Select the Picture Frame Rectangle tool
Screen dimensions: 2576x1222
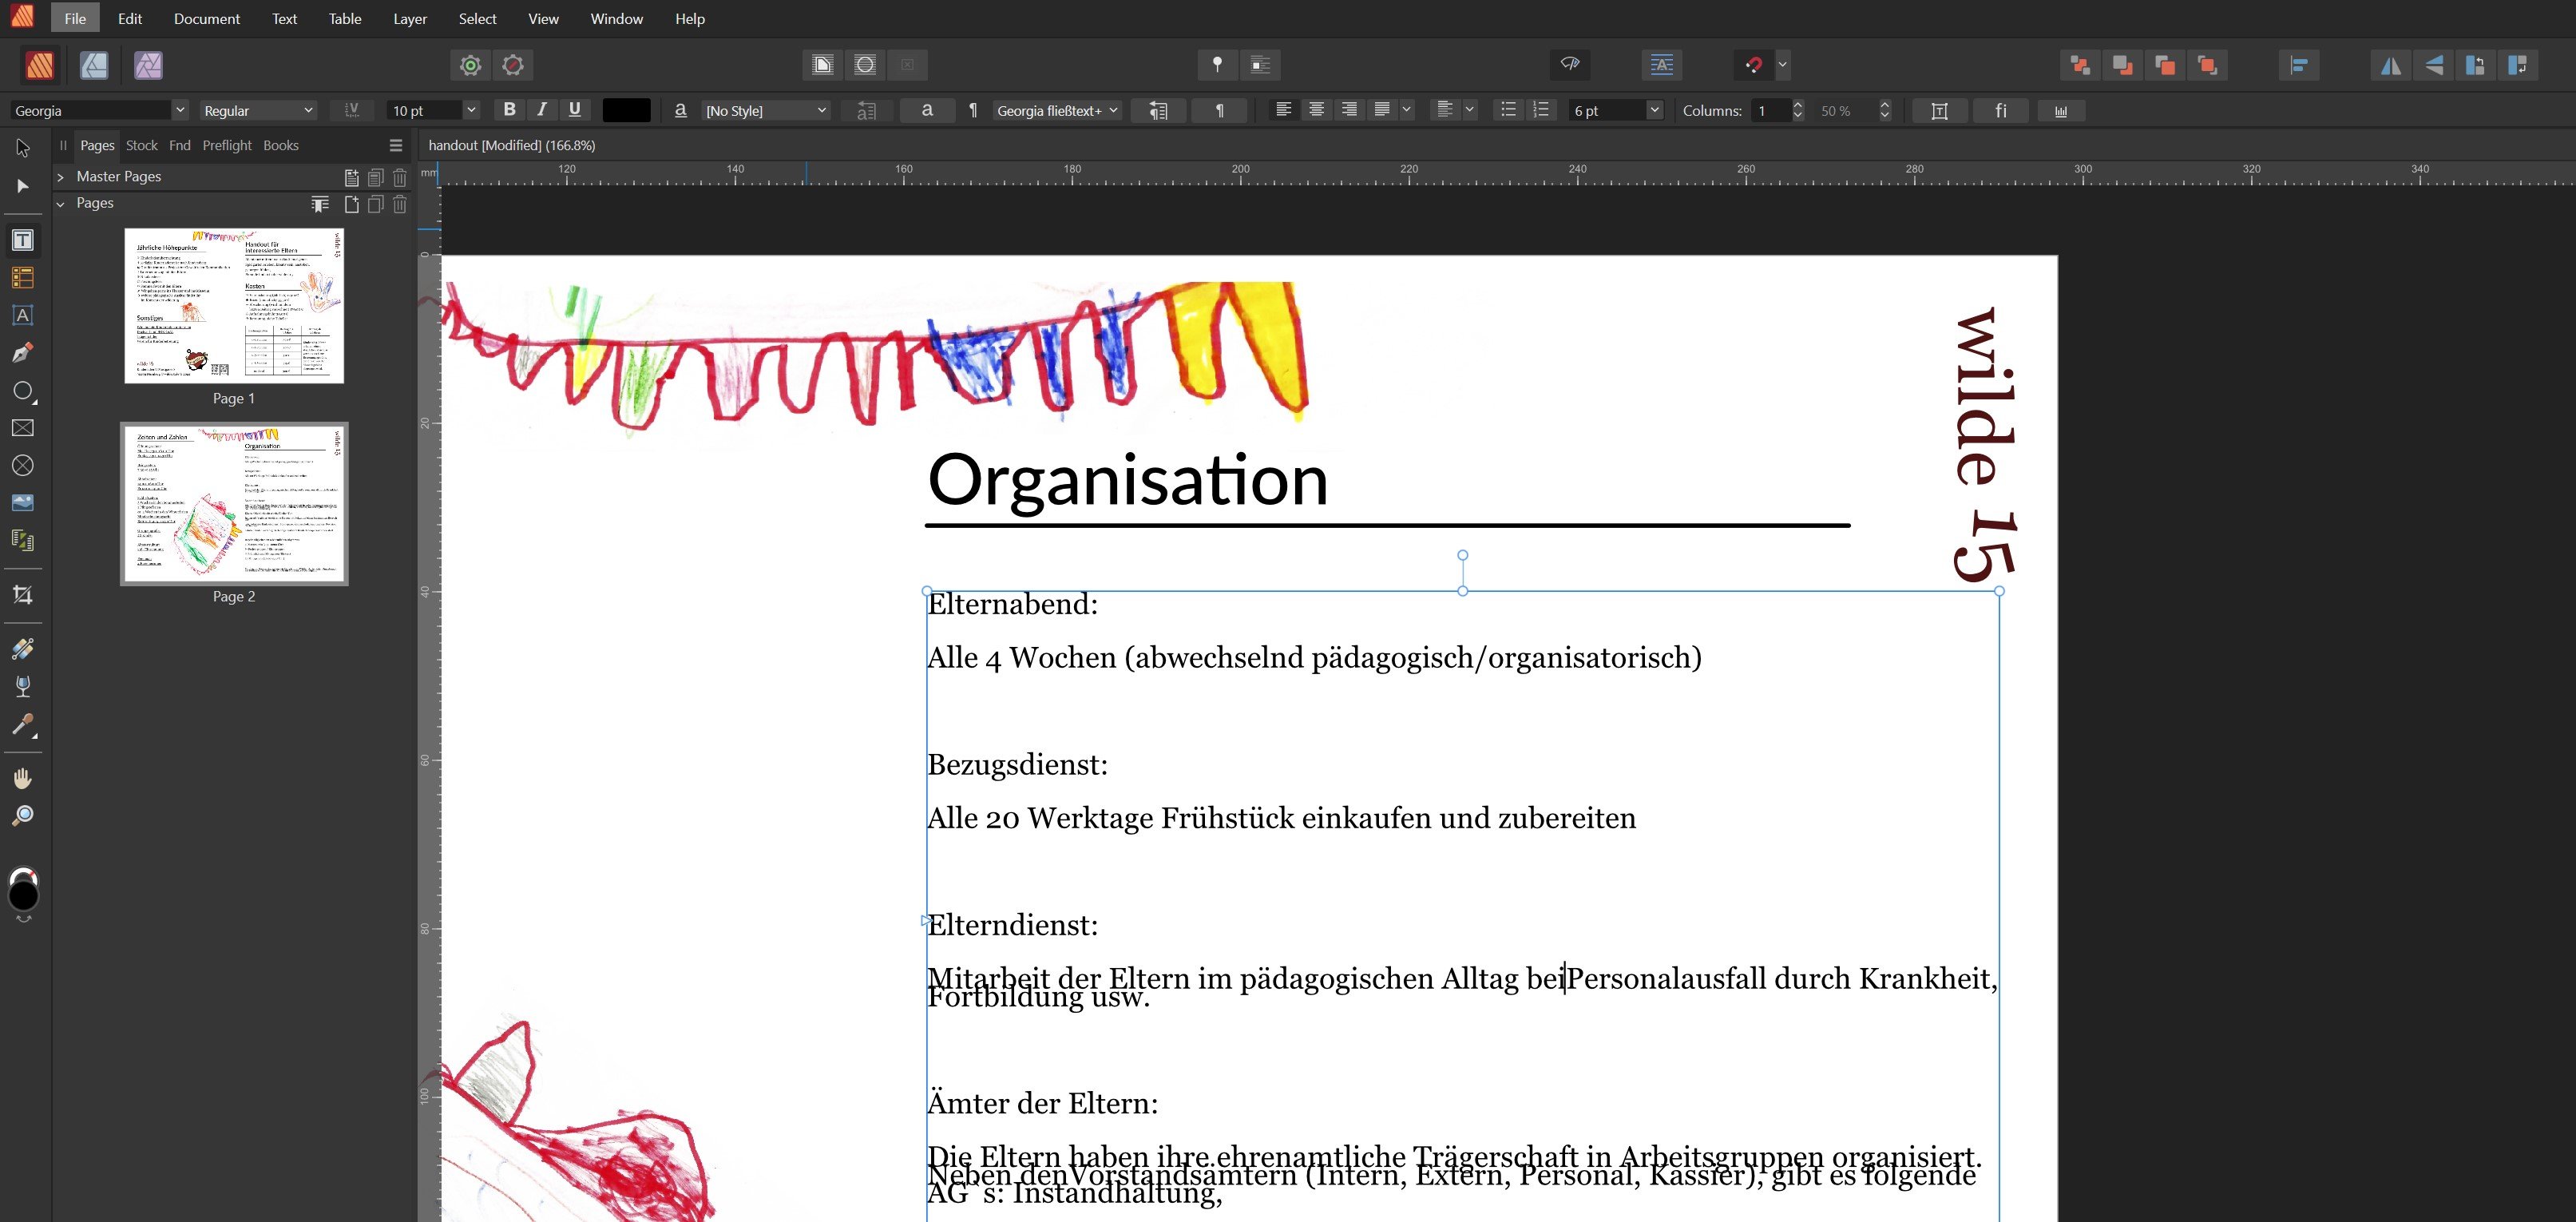coord(23,428)
